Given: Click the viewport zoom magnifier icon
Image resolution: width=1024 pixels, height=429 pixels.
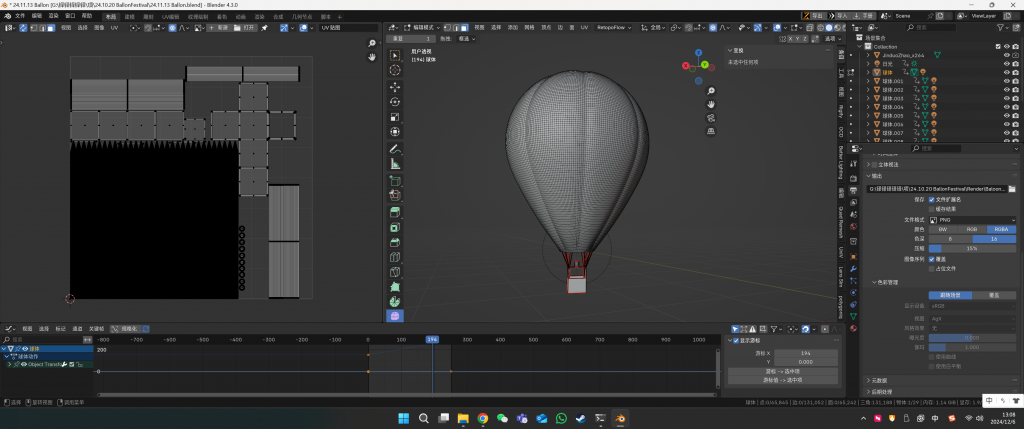Looking at the screenshot, I should coord(710,90).
